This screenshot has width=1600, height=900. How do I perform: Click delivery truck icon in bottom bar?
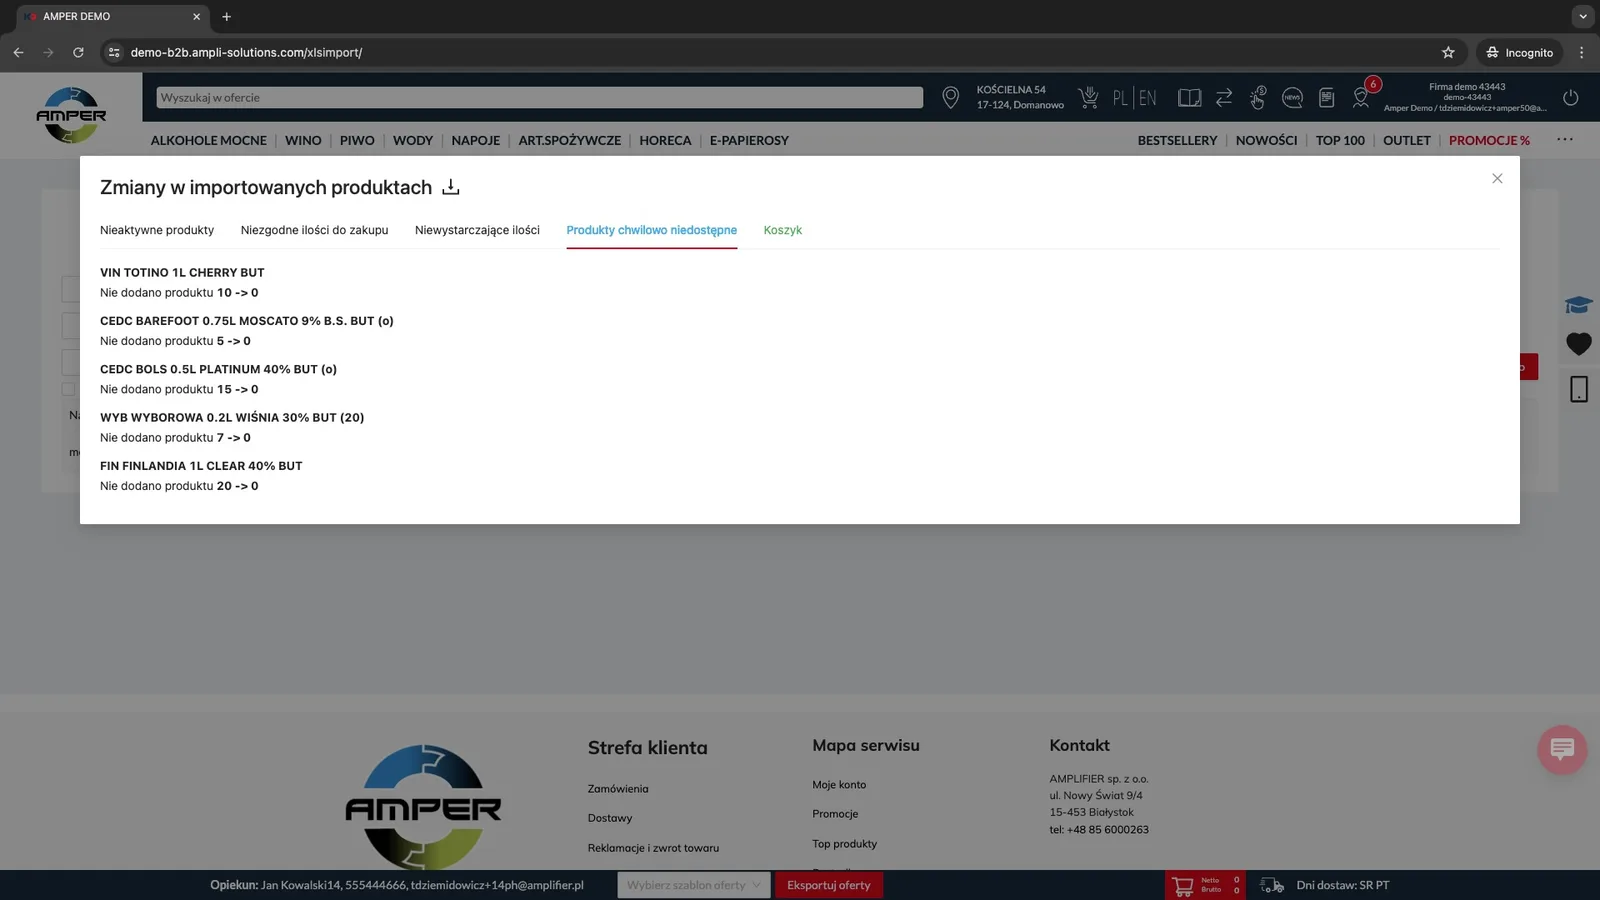(x=1272, y=885)
